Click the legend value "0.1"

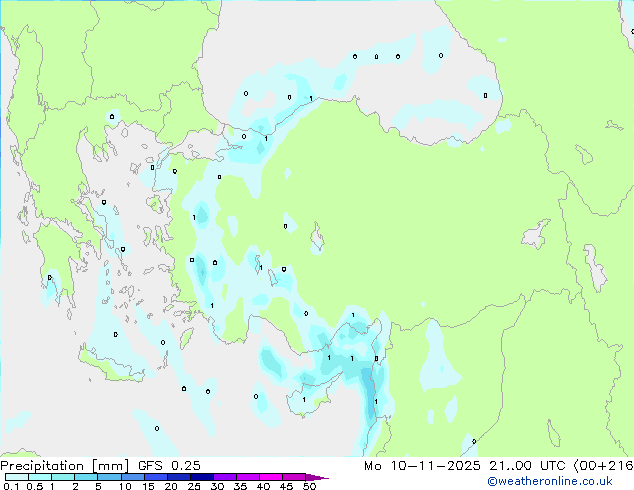click(x=11, y=486)
